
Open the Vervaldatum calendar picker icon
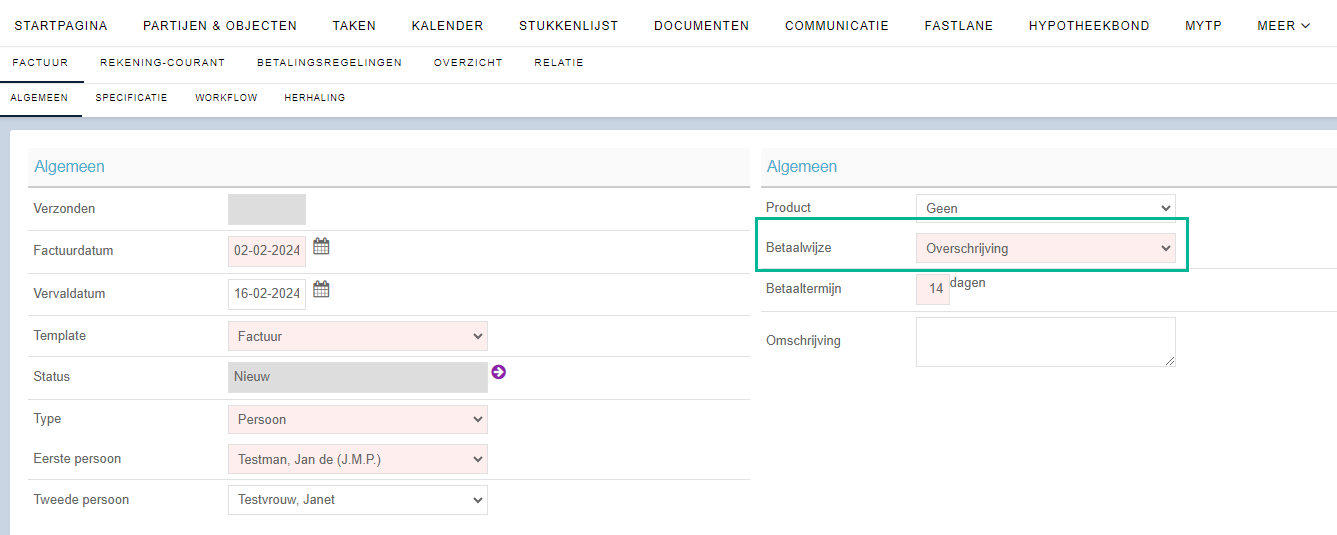(x=321, y=290)
